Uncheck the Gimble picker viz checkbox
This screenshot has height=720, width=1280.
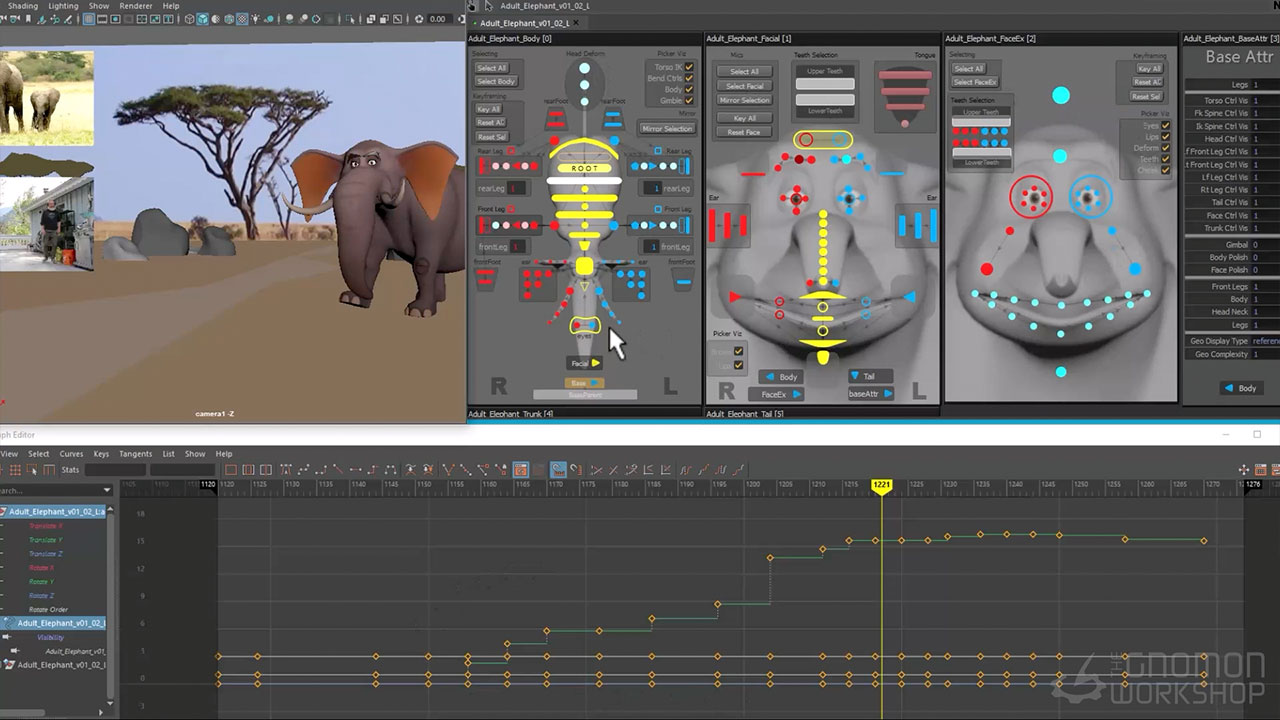[689, 102]
